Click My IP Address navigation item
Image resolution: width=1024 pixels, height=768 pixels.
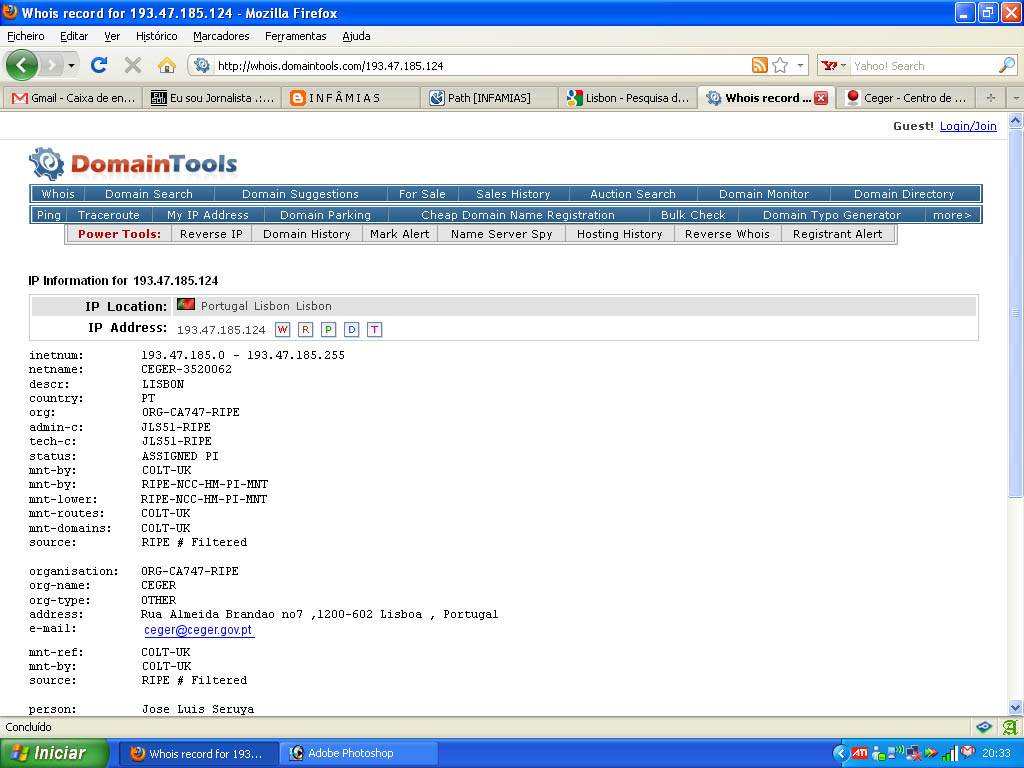tap(208, 215)
